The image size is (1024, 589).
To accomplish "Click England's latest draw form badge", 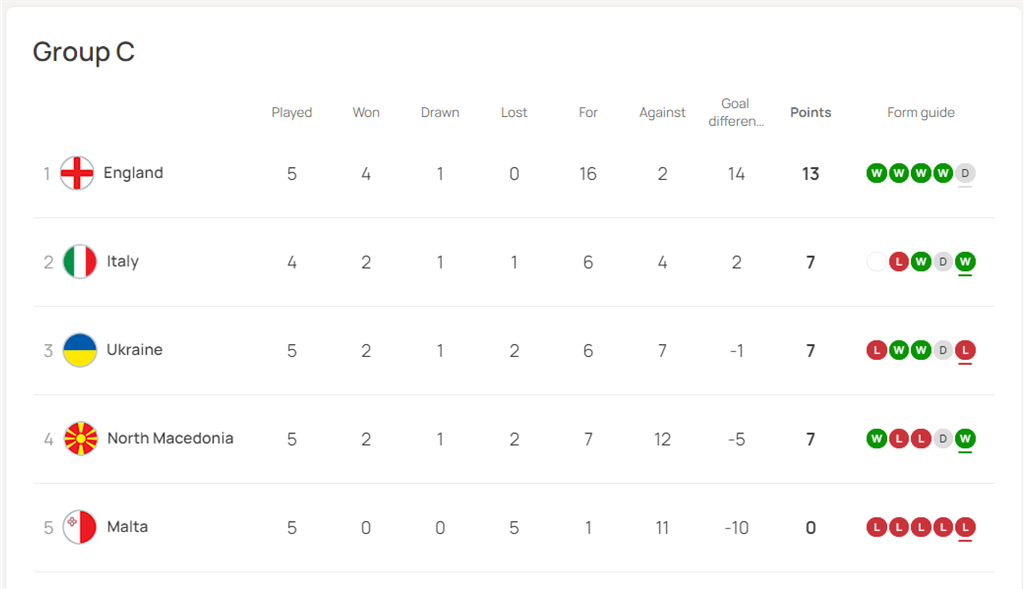I will (x=965, y=173).
